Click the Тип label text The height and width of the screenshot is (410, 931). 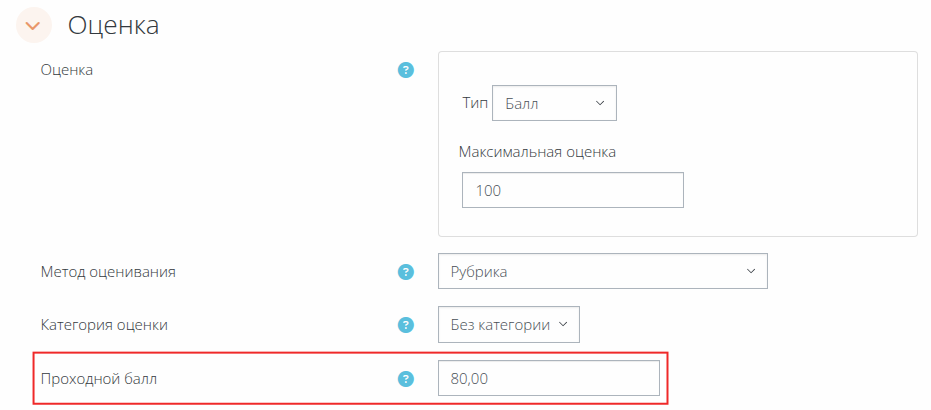(x=474, y=103)
